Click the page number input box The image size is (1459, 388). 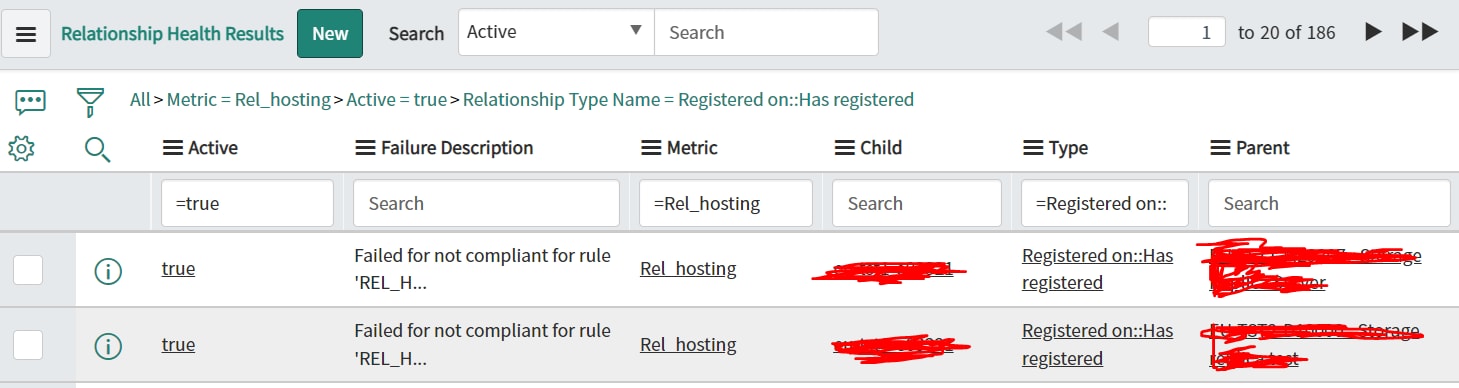coord(1187,32)
